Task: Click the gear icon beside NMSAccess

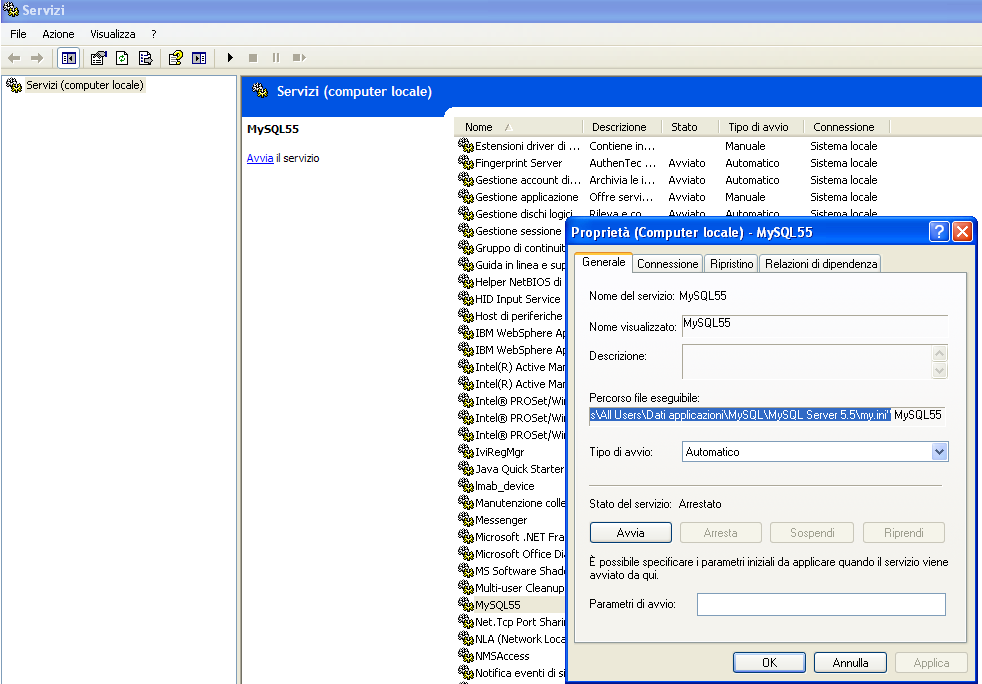Action: (x=466, y=656)
